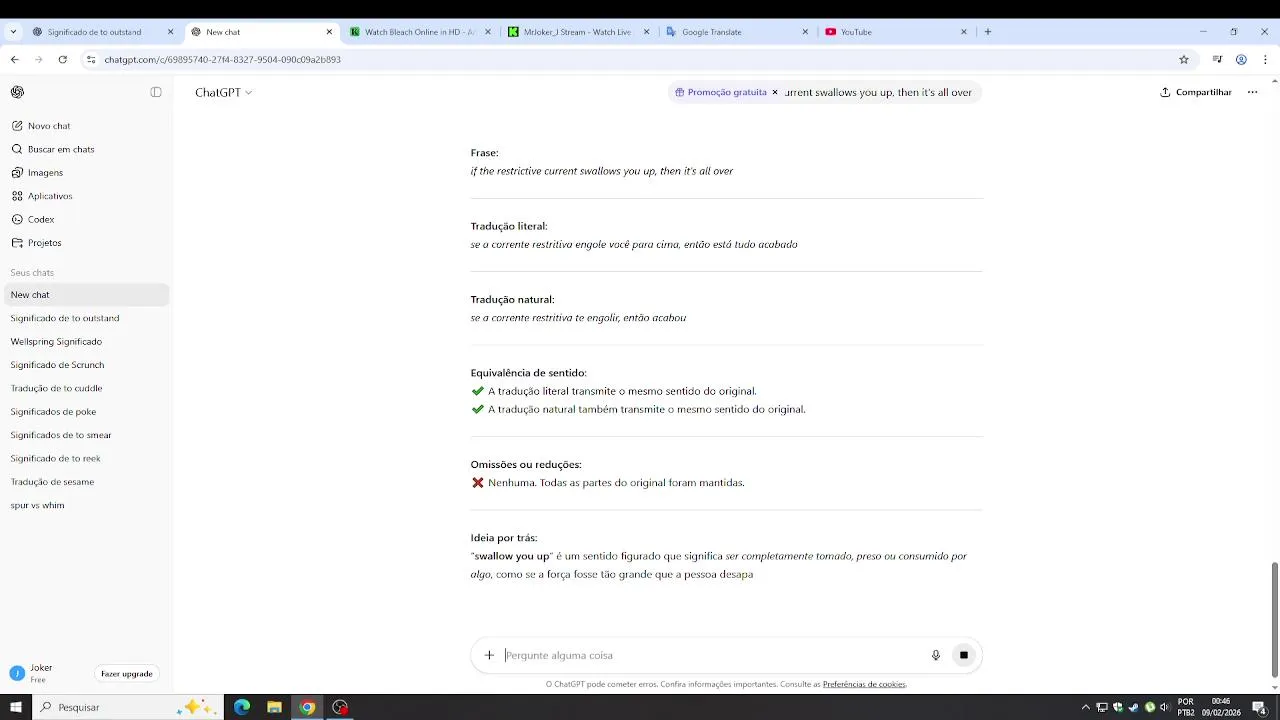Click the ChatGPT logo in sidebar

pos(17,92)
